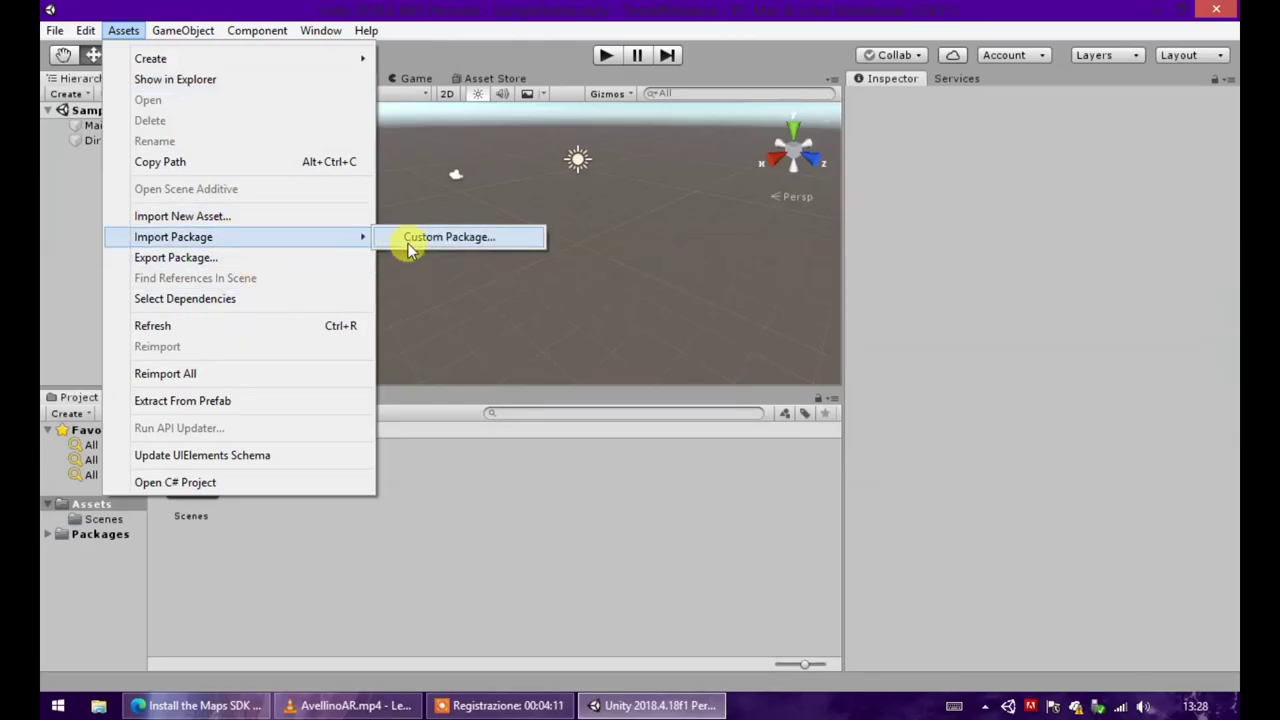The height and width of the screenshot is (720, 1280).
Task: Toggle scene lighting sun icon
Action: tap(478, 94)
